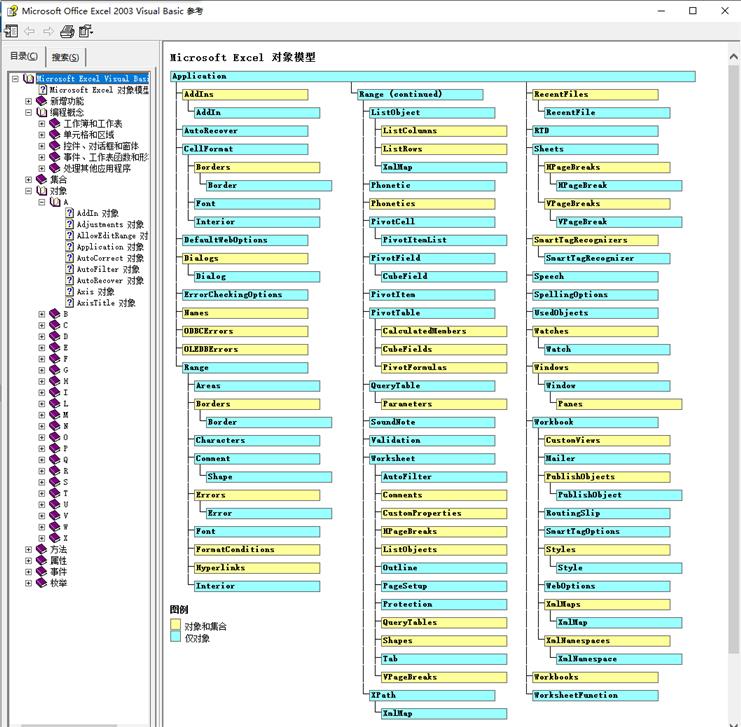Viewport: 741px width, 727px height.
Task: Click the book icon beside 单元格和区域
Action: click(x=55, y=135)
